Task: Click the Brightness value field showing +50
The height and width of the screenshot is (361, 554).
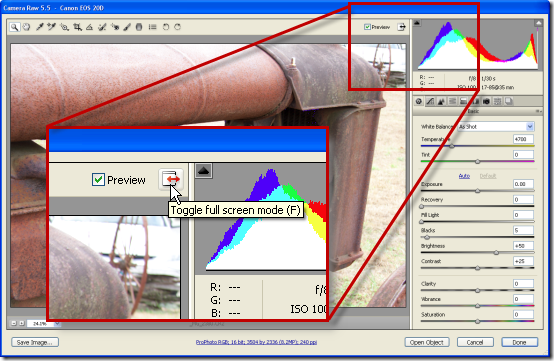Action: (523, 246)
